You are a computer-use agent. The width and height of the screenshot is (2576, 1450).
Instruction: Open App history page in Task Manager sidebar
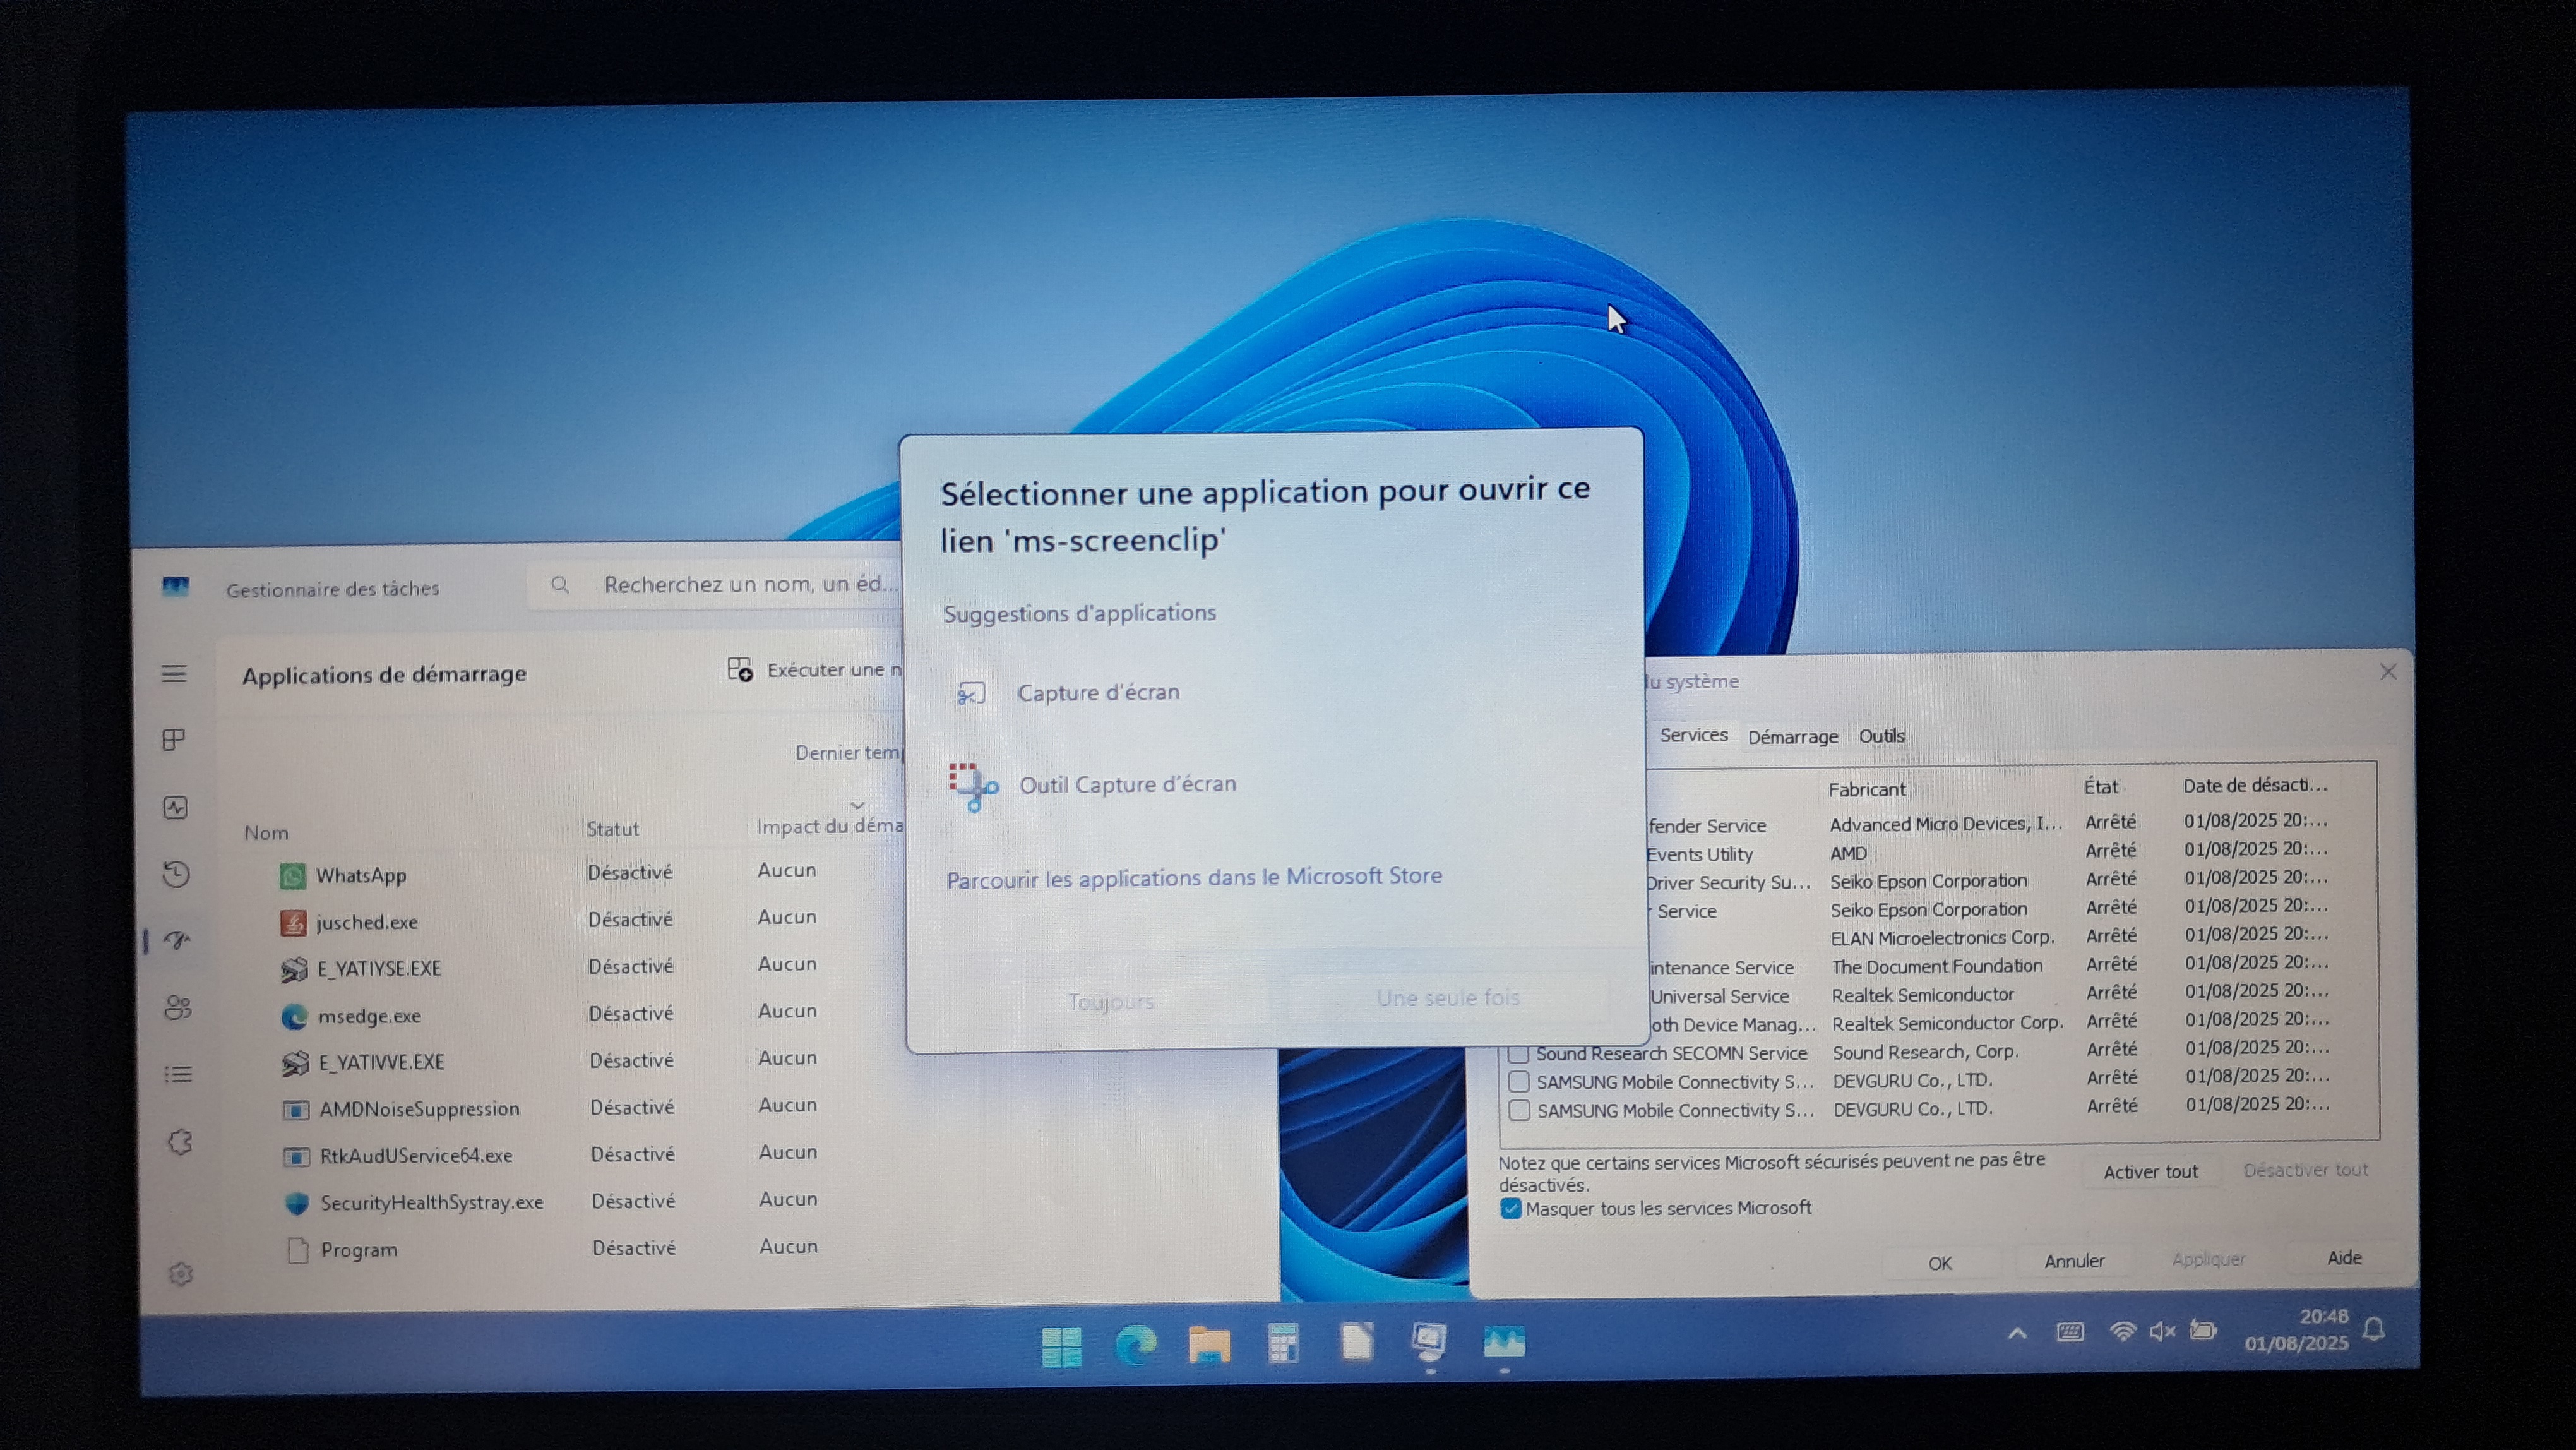point(176,874)
